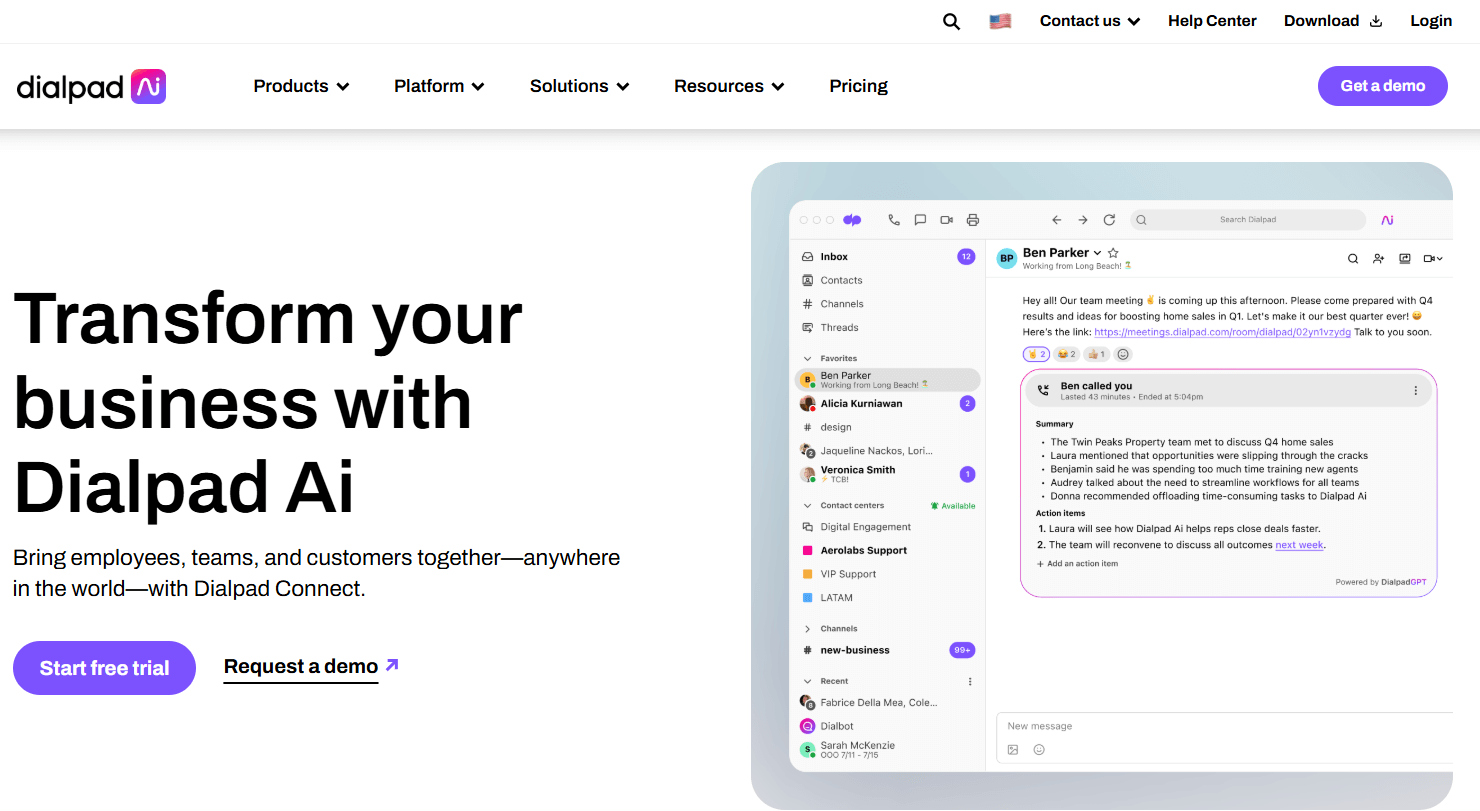Collapse the Recent section chevron
1480x811 pixels.
pyautogui.click(x=807, y=681)
